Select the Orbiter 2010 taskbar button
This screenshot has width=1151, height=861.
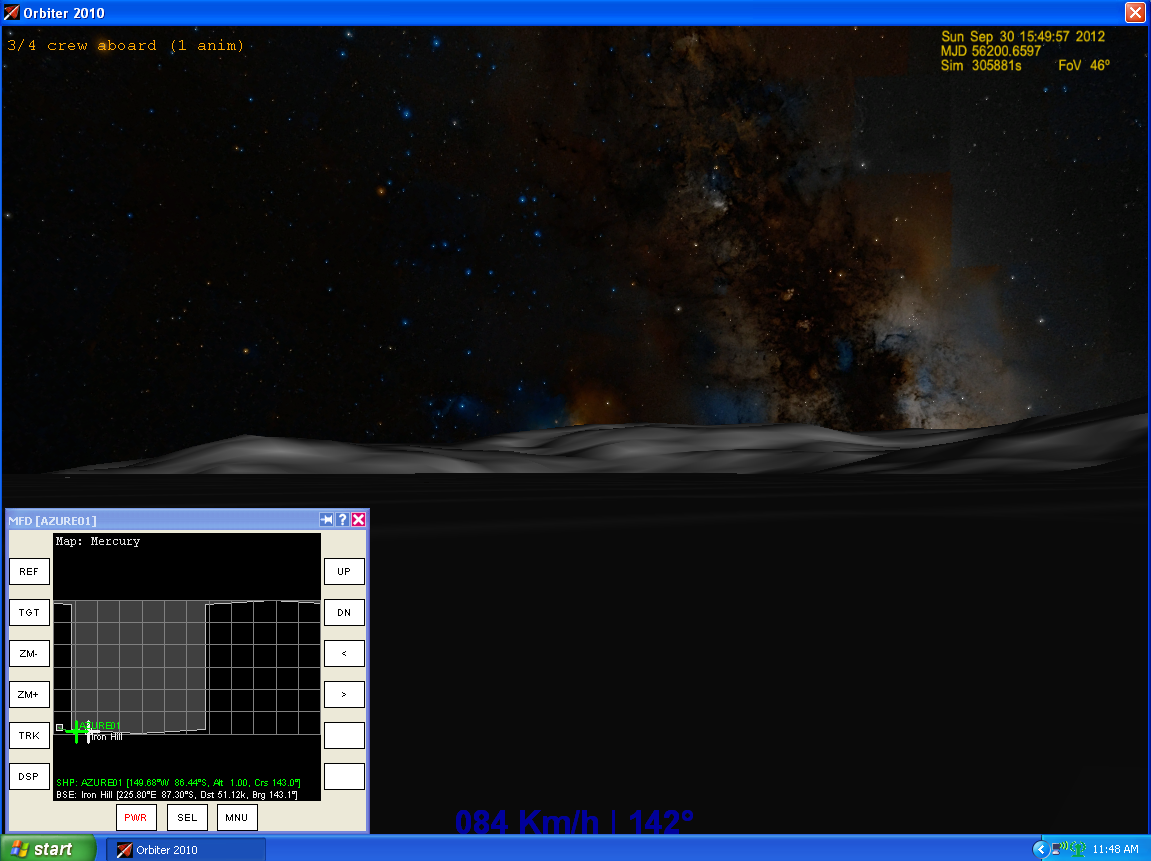(x=186, y=850)
